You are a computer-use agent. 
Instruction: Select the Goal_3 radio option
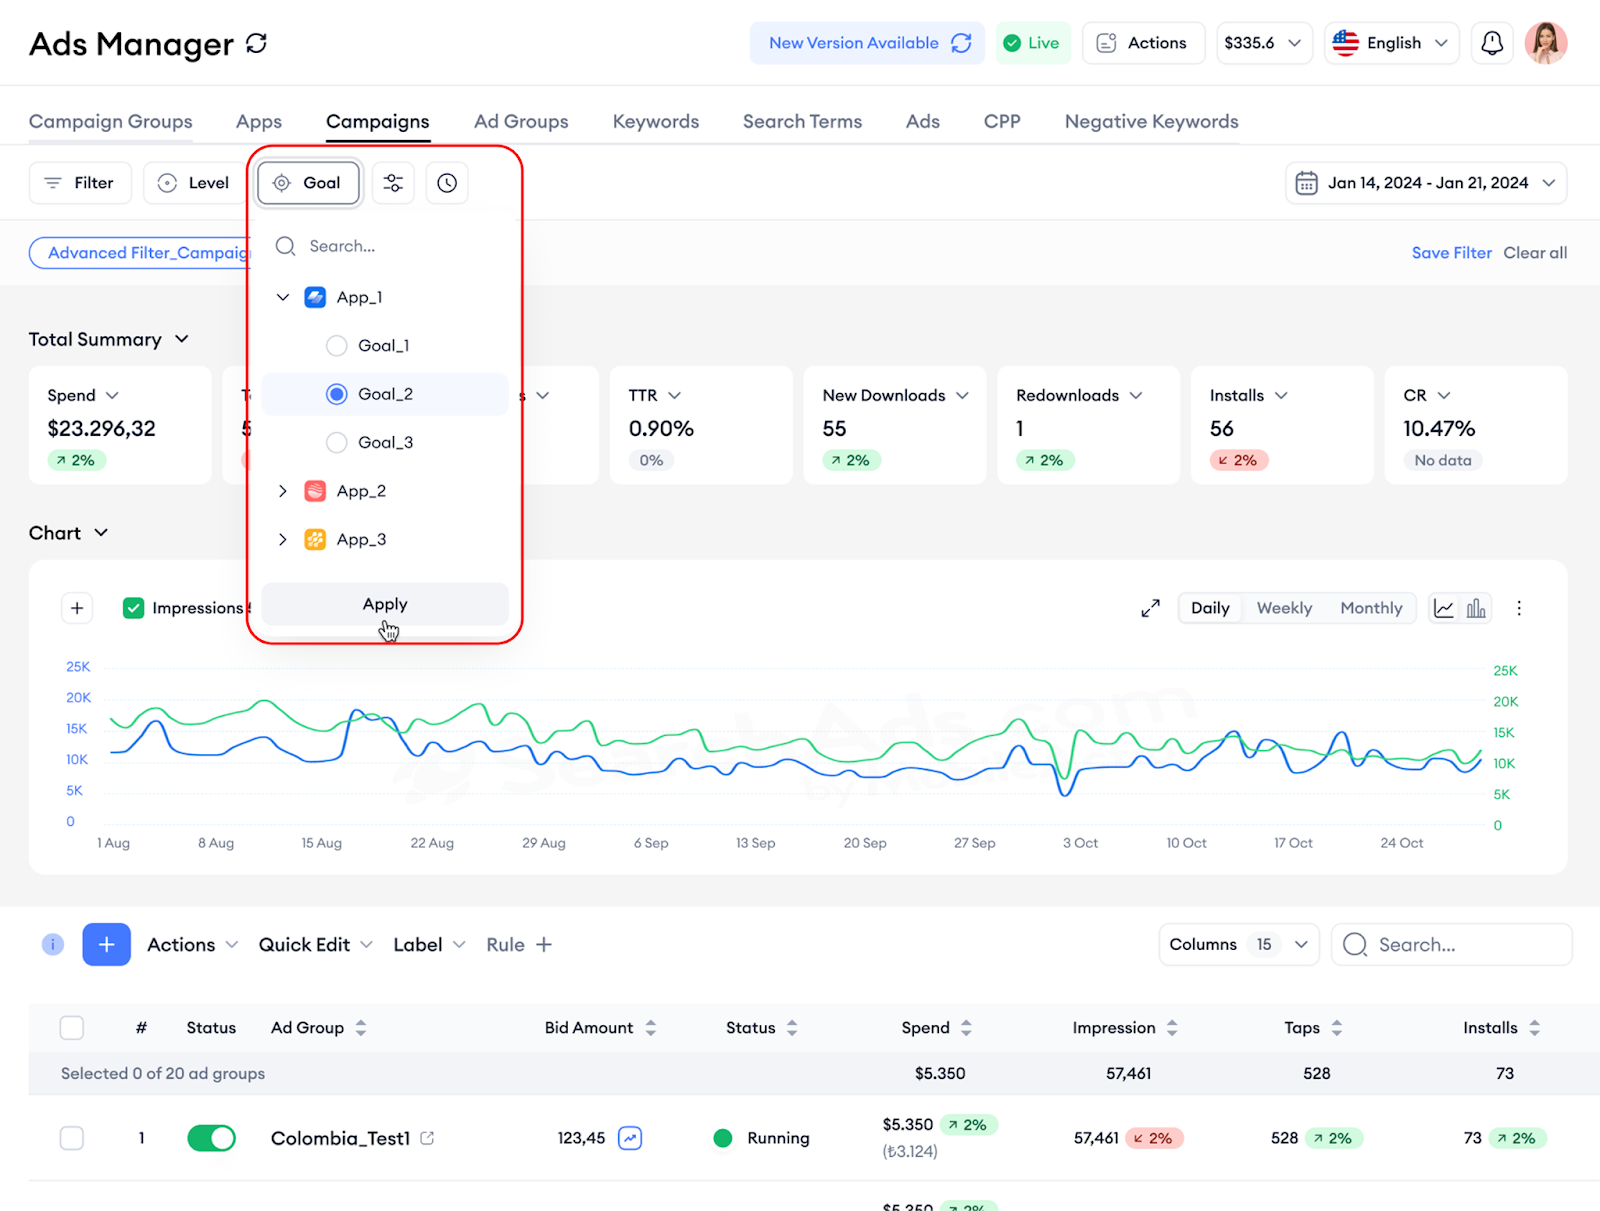[x=337, y=442]
